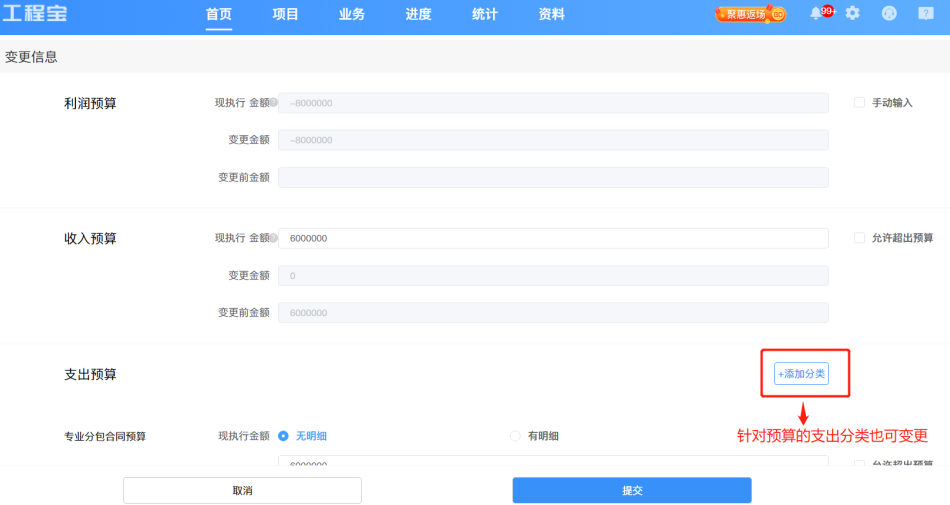The width and height of the screenshot is (950, 505).
Task: Open the 统计 menu
Action: pyautogui.click(x=485, y=14)
